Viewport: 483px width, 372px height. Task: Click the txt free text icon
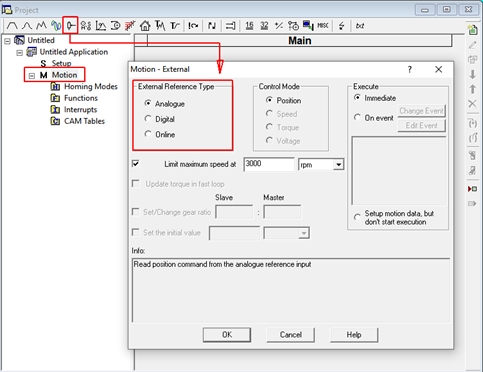pos(360,26)
